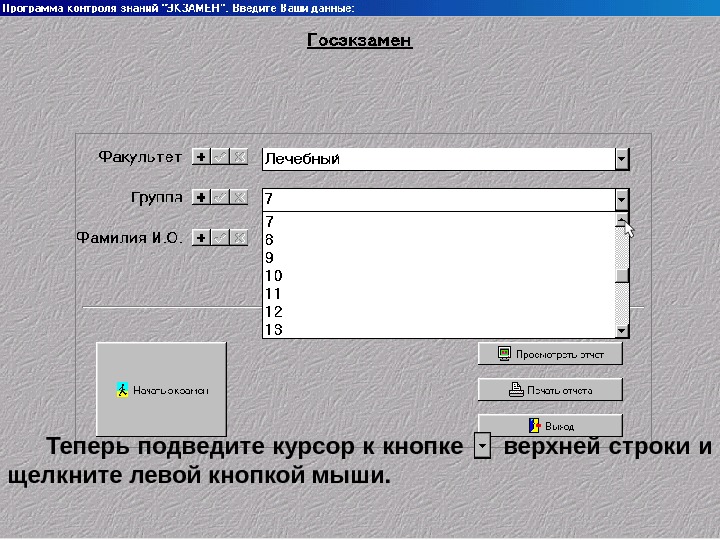Select group 13 in the dropdown list
This screenshot has width=720, height=540.
(x=439, y=329)
